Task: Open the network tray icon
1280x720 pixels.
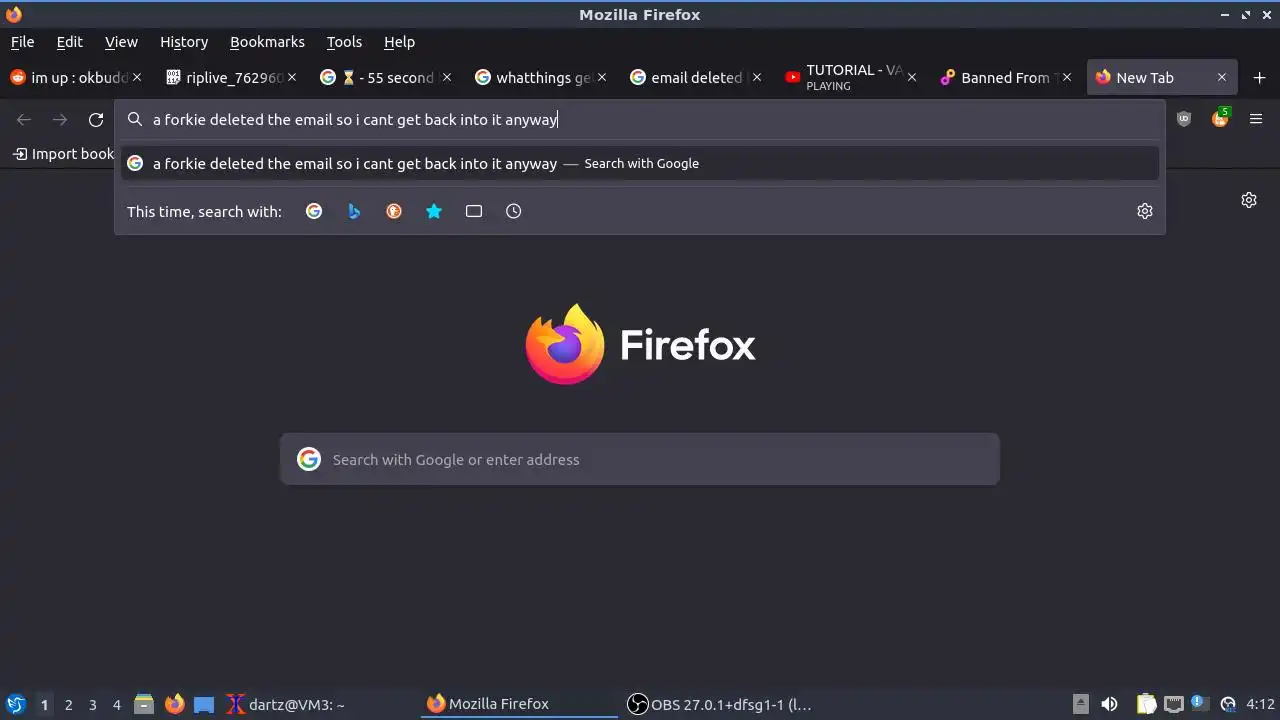Action: click(1174, 704)
